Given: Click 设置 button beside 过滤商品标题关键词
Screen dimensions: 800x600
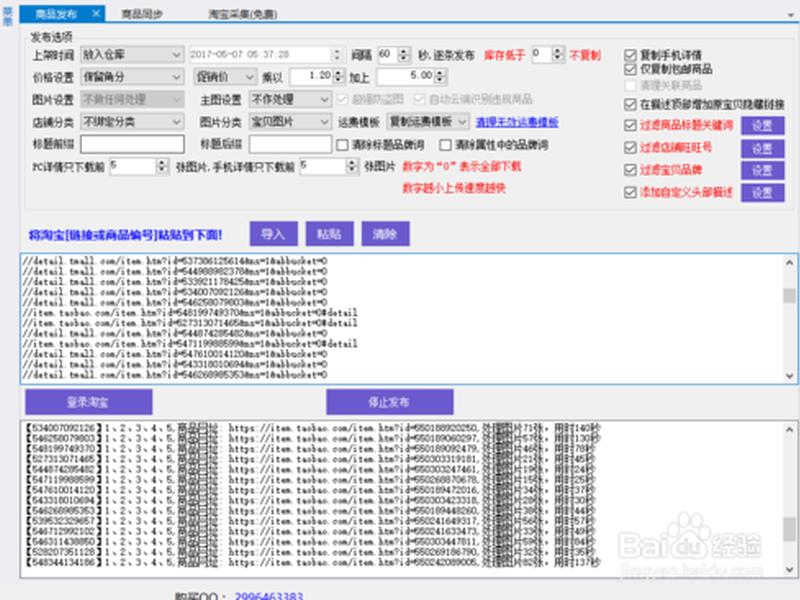Looking at the screenshot, I should (762, 126).
